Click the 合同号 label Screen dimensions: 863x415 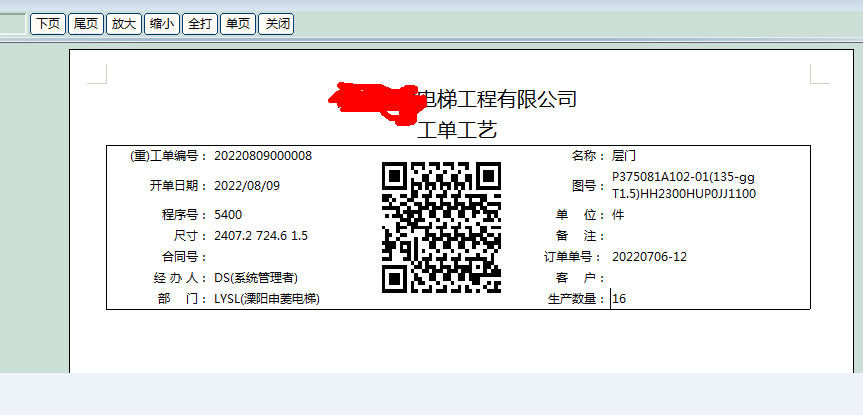[x=184, y=257]
